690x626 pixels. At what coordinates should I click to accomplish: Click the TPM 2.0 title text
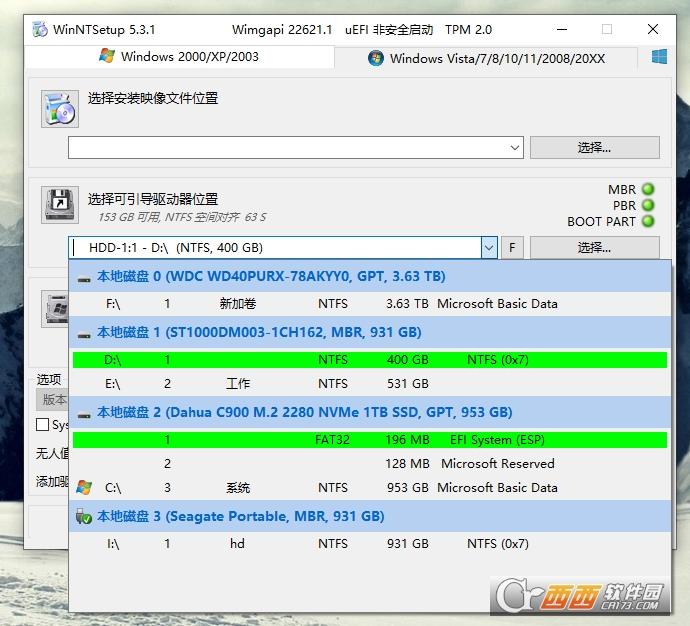coord(468,29)
